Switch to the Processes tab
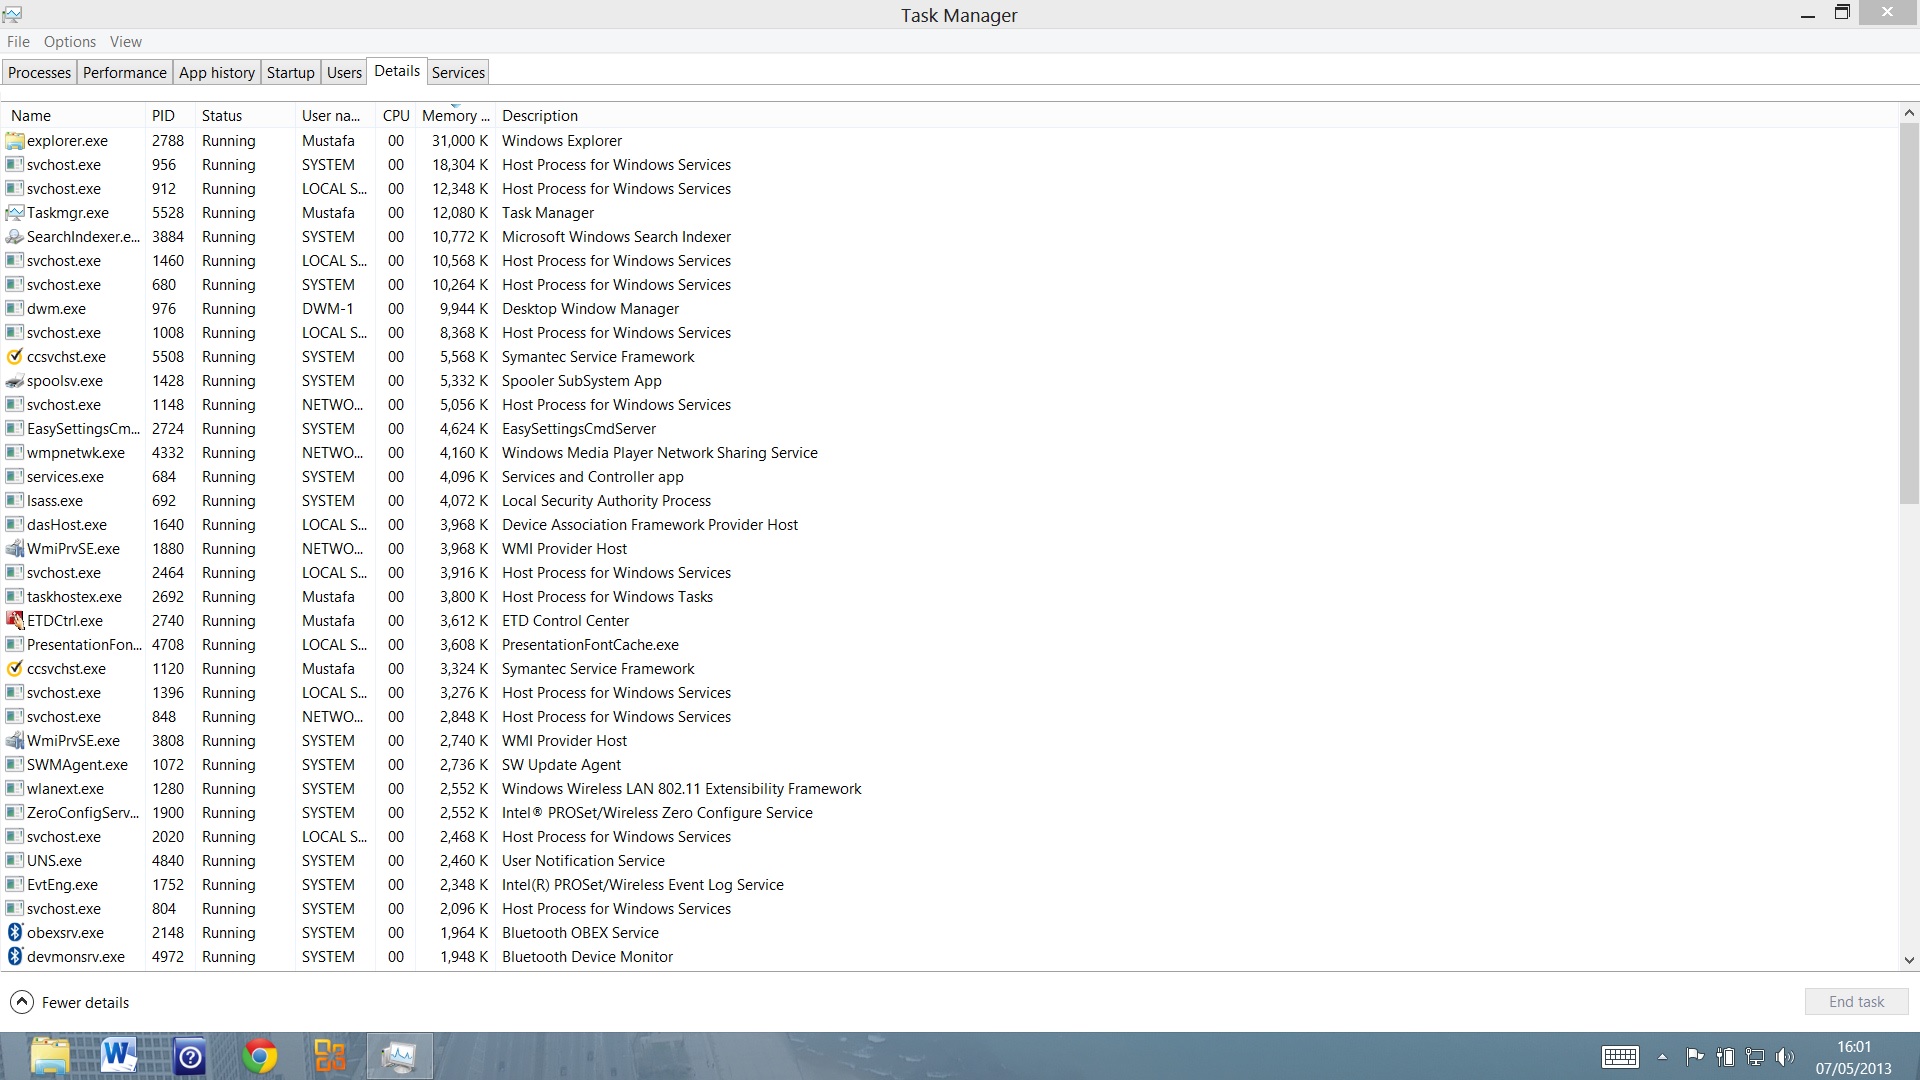 click(39, 73)
